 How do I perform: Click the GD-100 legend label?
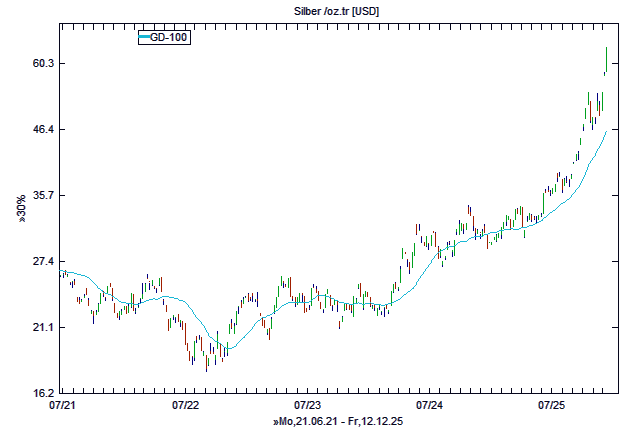click(169, 37)
